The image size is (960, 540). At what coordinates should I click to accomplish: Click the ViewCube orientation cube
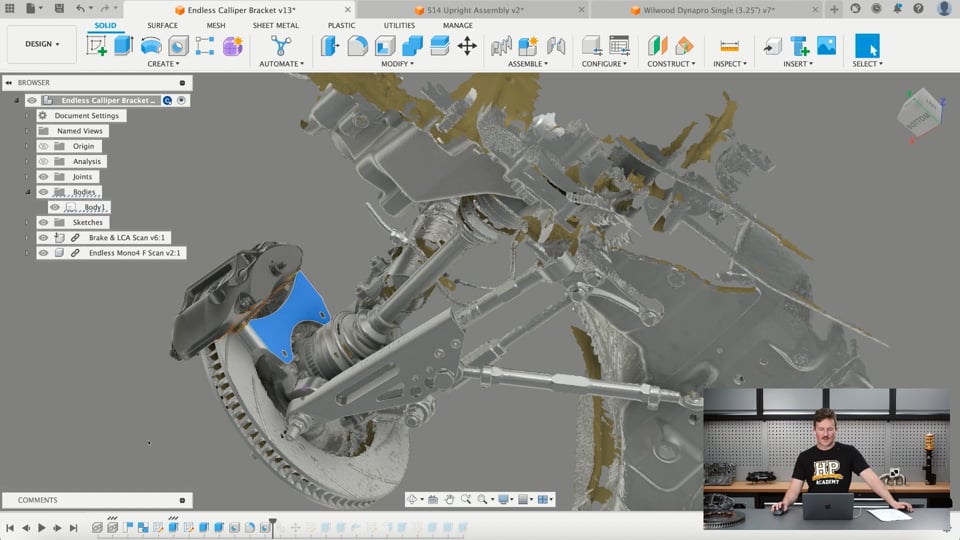(920, 115)
